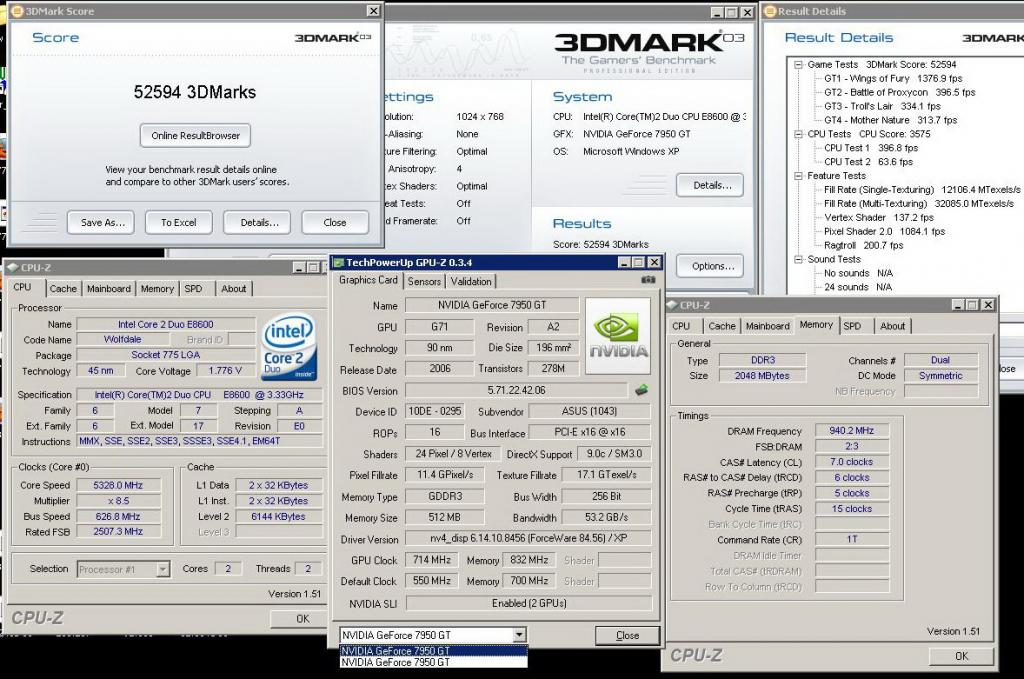Screen dimensions: 1024x679
Task: Click the Core Speed value 5328.0 MHz
Action: [x=118, y=485]
